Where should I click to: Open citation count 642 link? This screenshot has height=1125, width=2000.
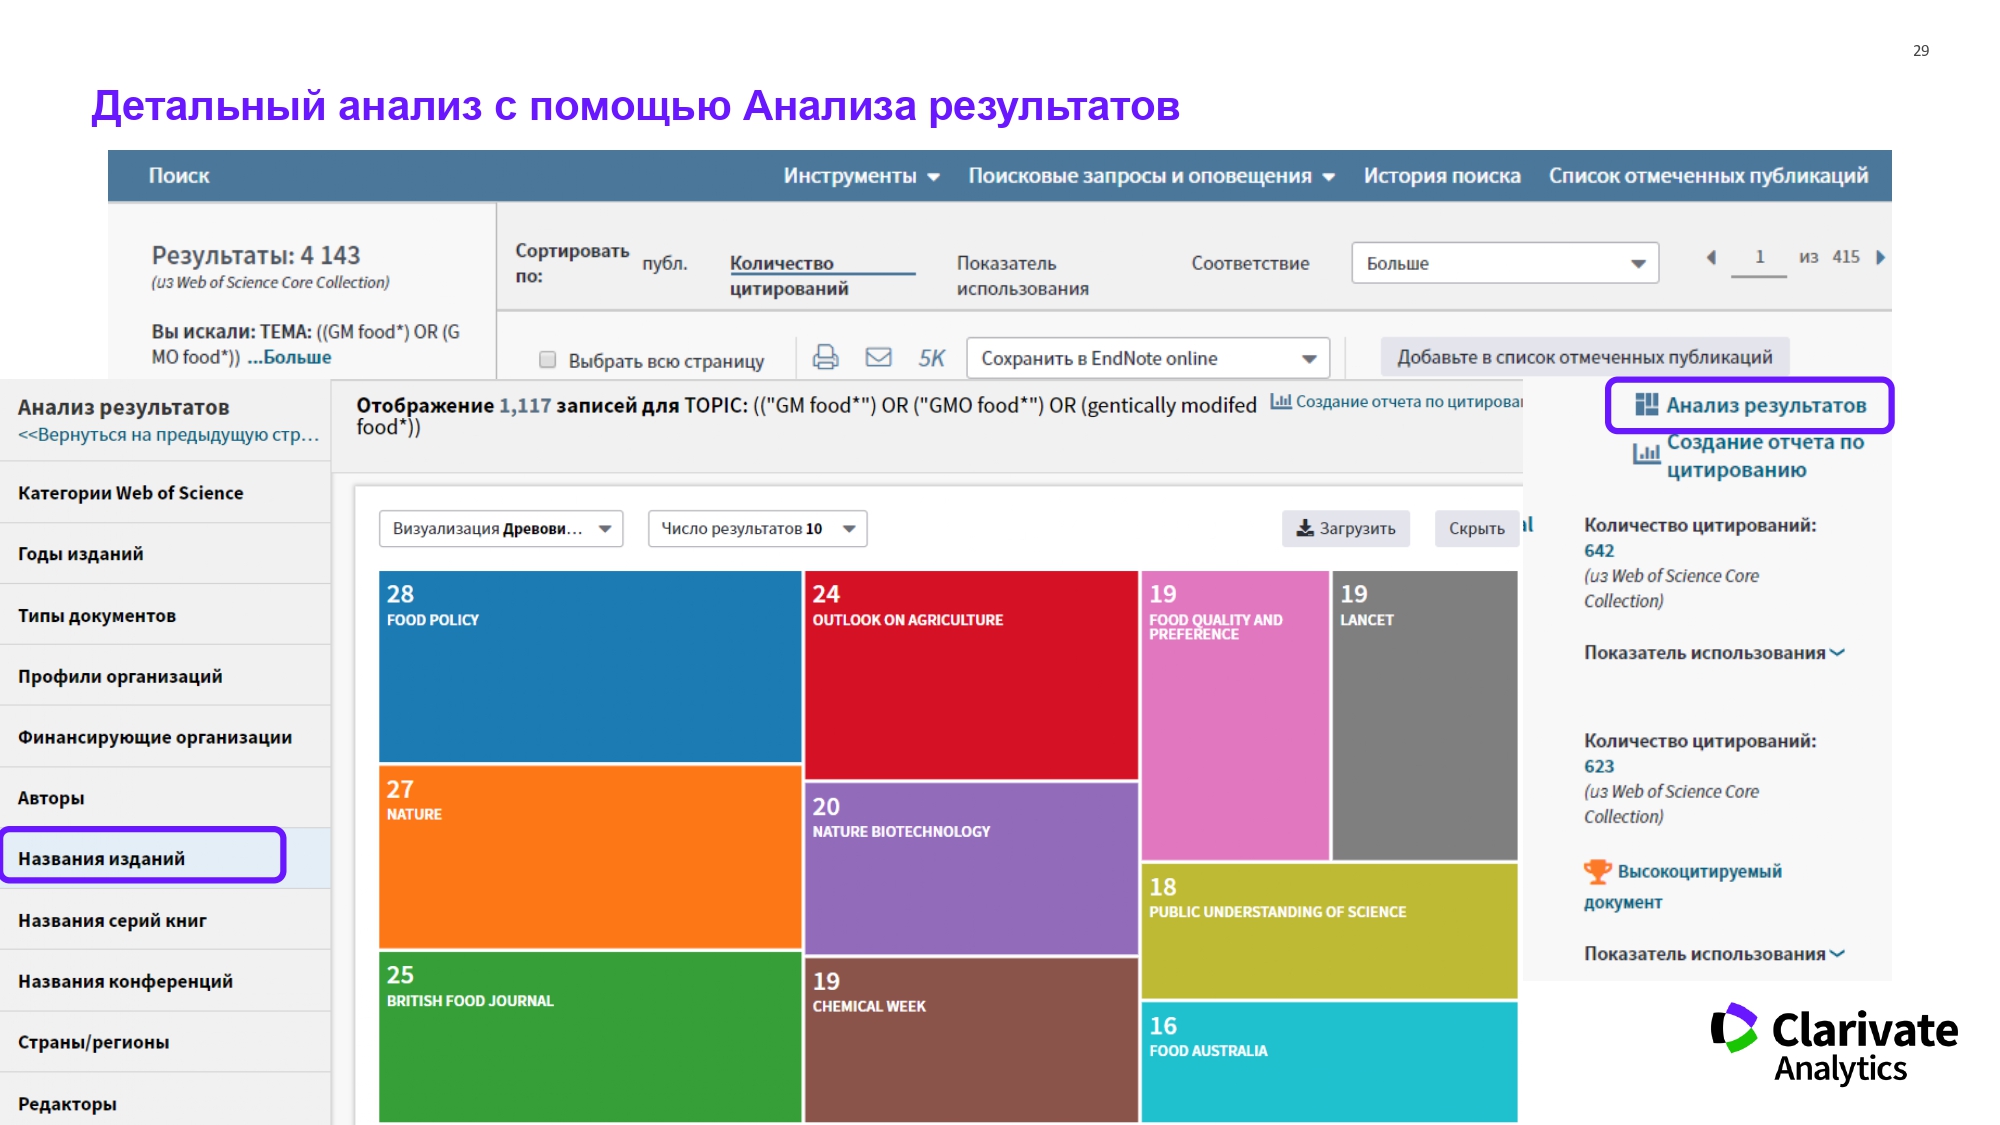(1599, 551)
